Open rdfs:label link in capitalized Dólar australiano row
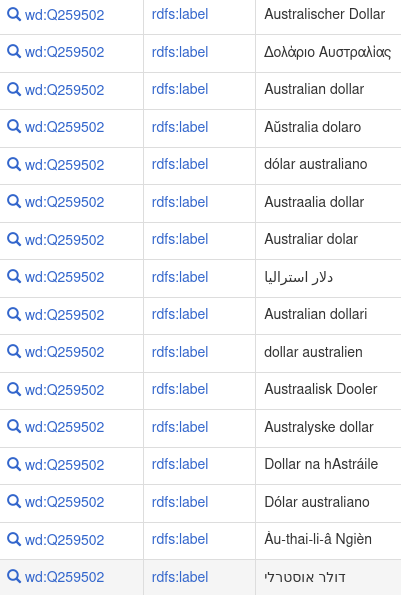The image size is (401, 595). coord(180,502)
